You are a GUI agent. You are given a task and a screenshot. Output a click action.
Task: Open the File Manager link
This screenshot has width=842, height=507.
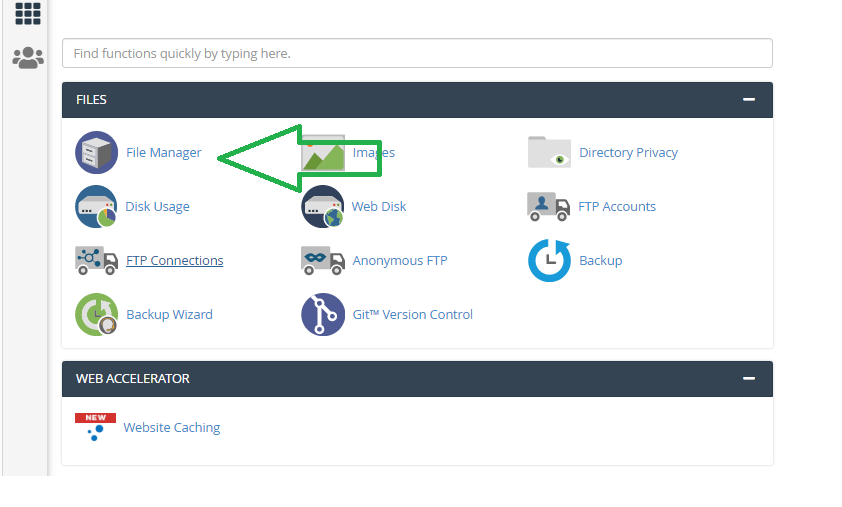tap(164, 153)
